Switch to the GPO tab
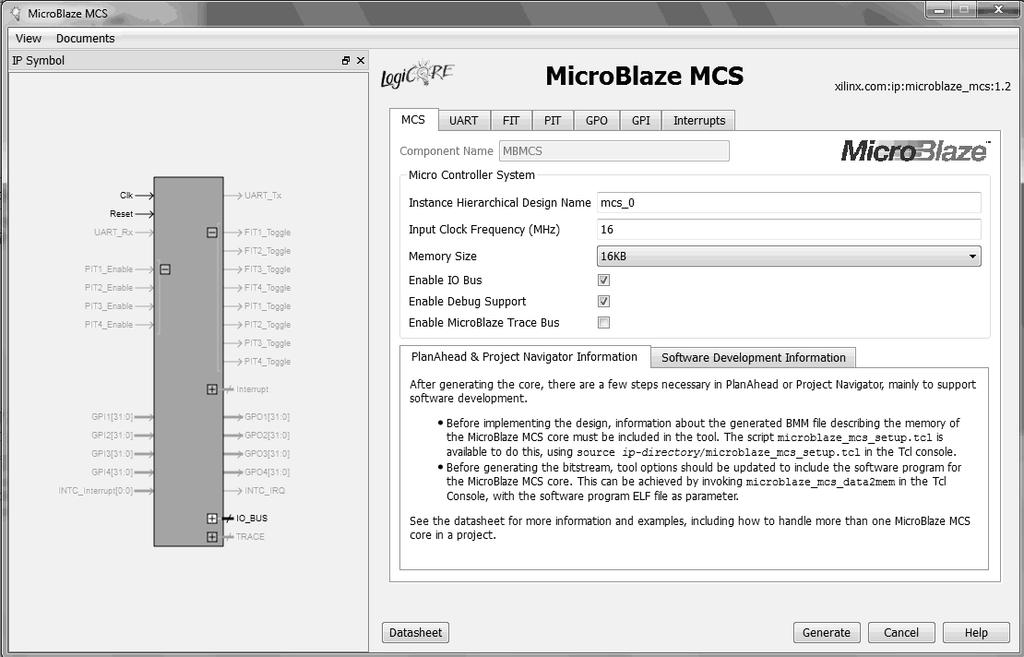Screen dimensions: 1024x657 596,121
